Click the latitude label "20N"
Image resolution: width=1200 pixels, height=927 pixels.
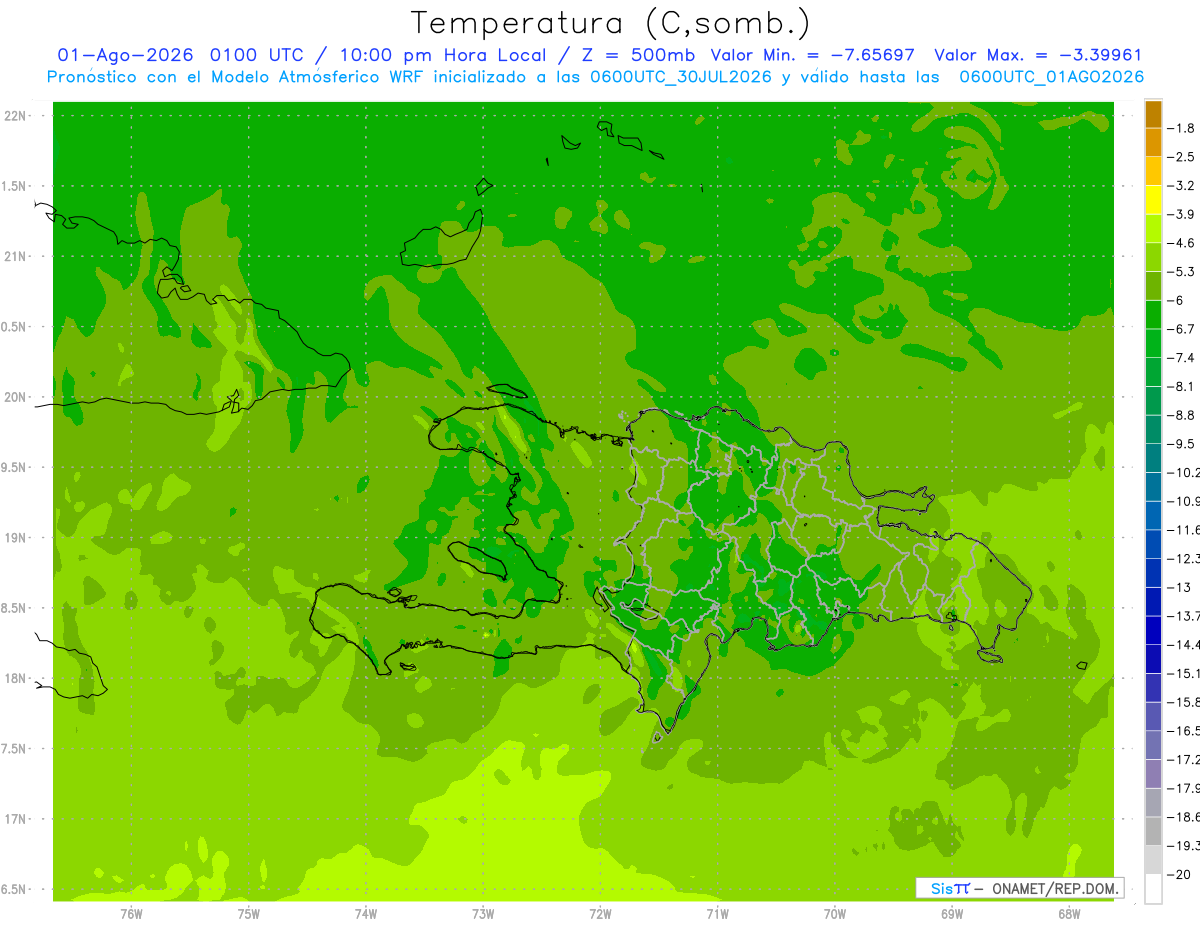pos(16,397)
